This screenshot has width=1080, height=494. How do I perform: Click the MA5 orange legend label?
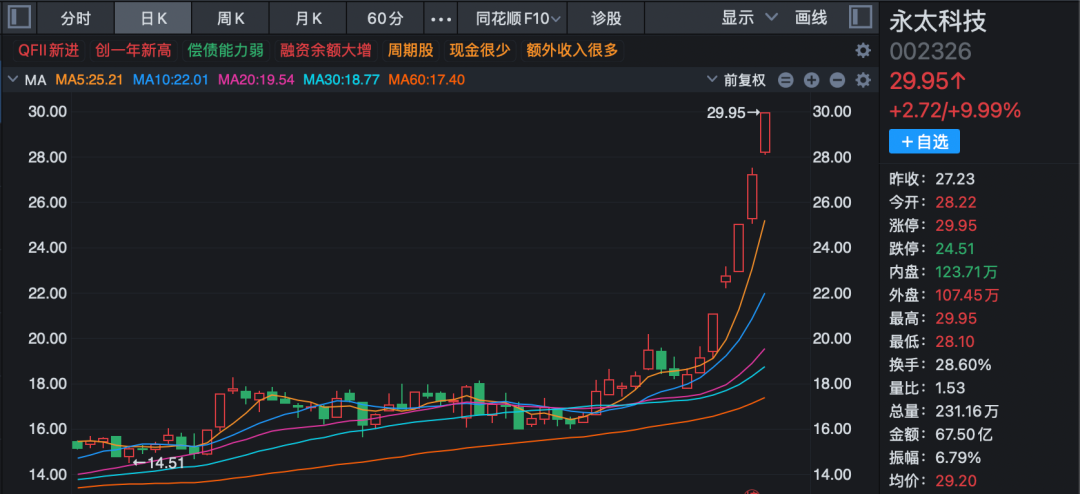pos(89,80)
